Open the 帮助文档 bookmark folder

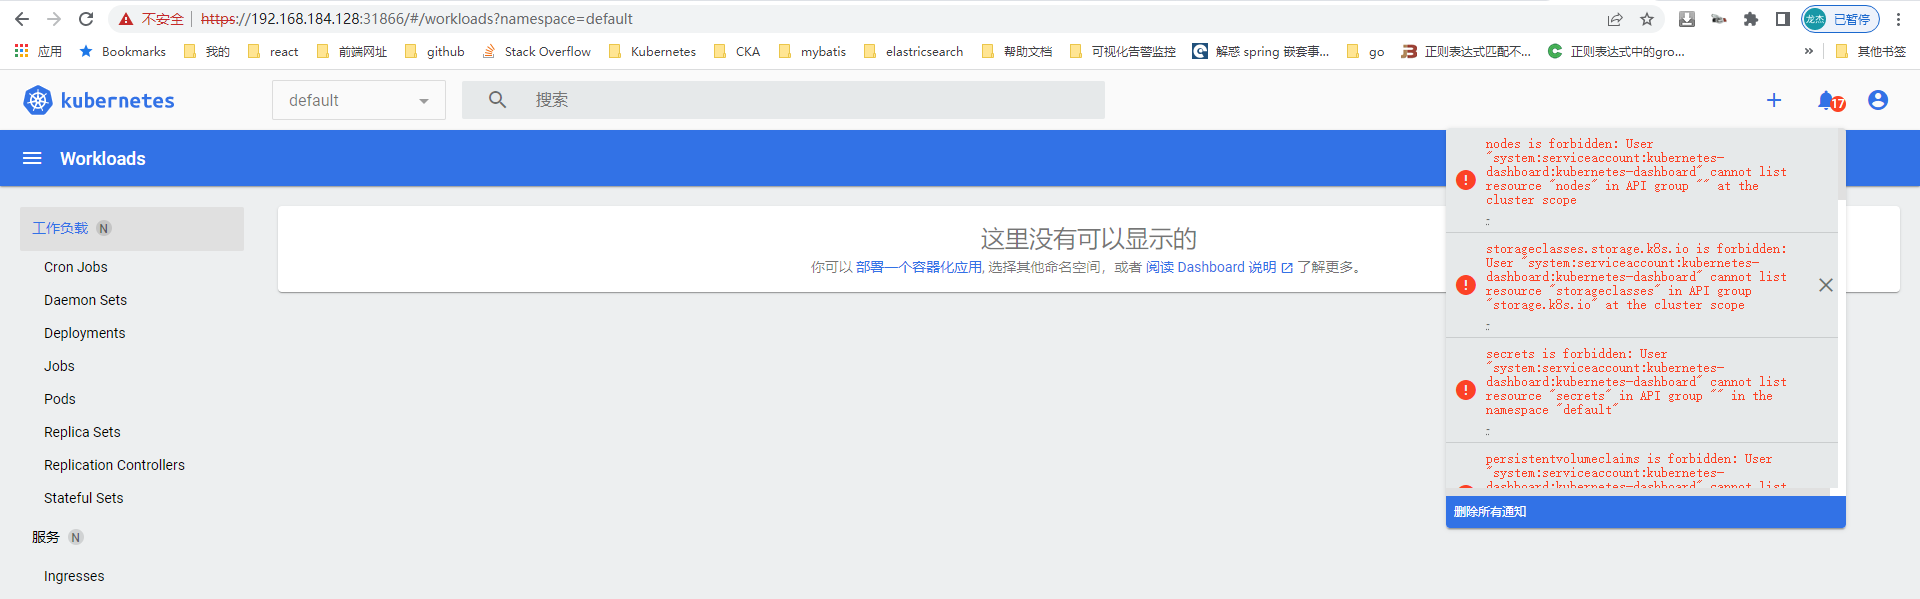pos(1017,51)
